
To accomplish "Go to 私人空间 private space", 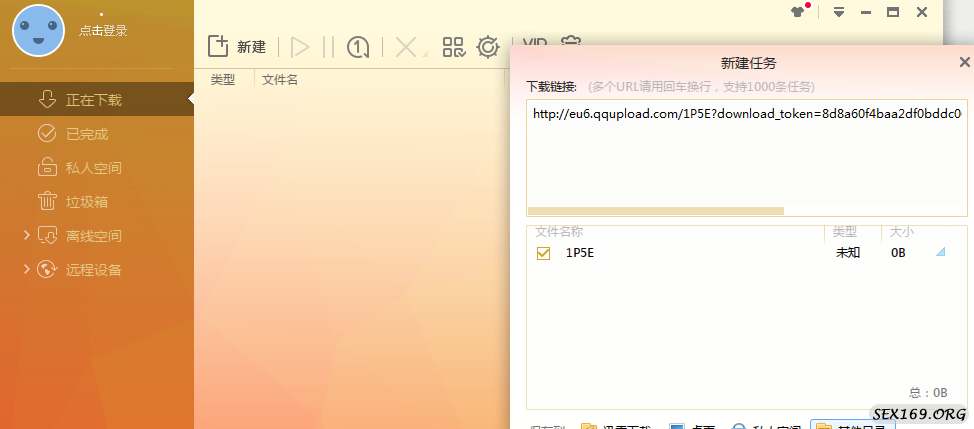I will tap(93, 168).
